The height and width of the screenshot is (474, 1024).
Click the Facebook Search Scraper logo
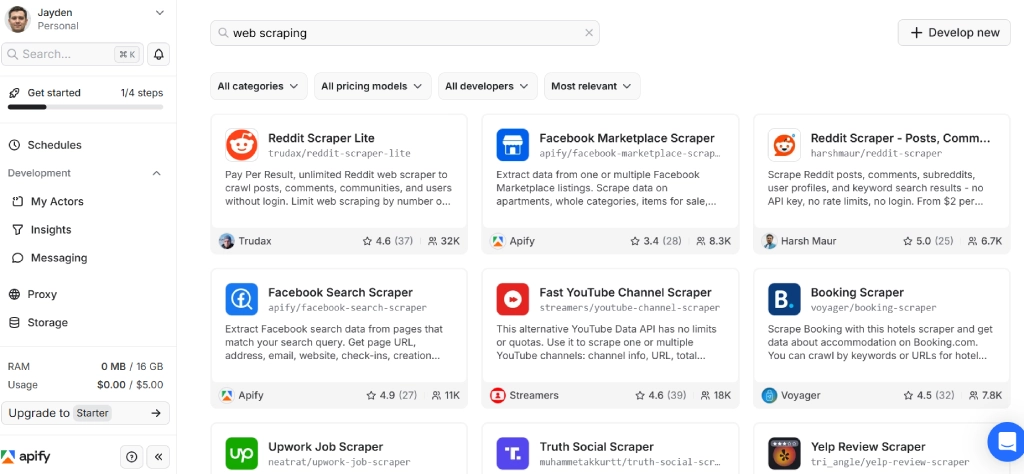(x=242, y=299)
